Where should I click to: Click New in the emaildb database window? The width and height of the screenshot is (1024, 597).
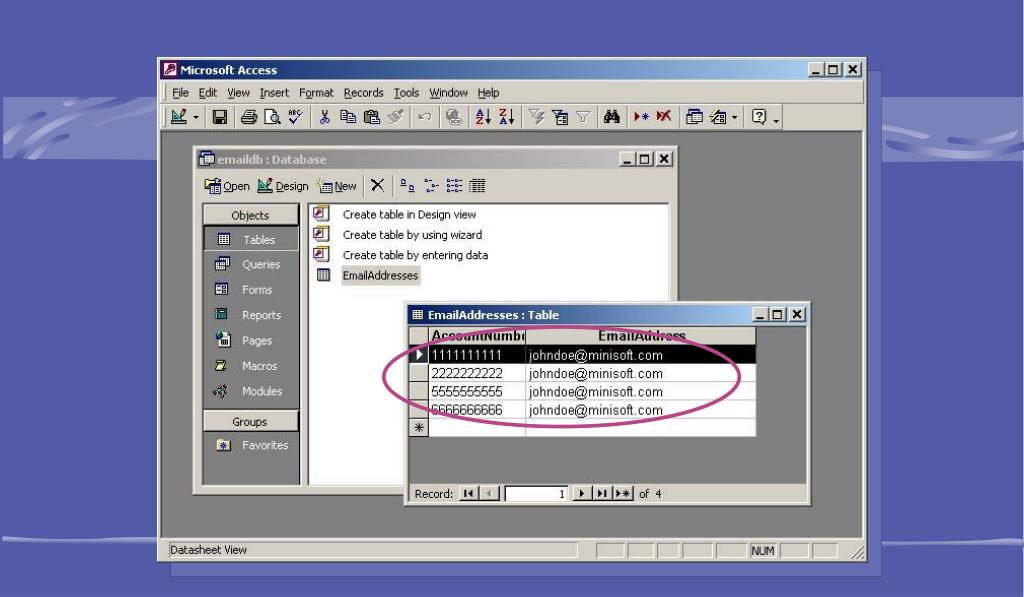click(x=337, y=186)
